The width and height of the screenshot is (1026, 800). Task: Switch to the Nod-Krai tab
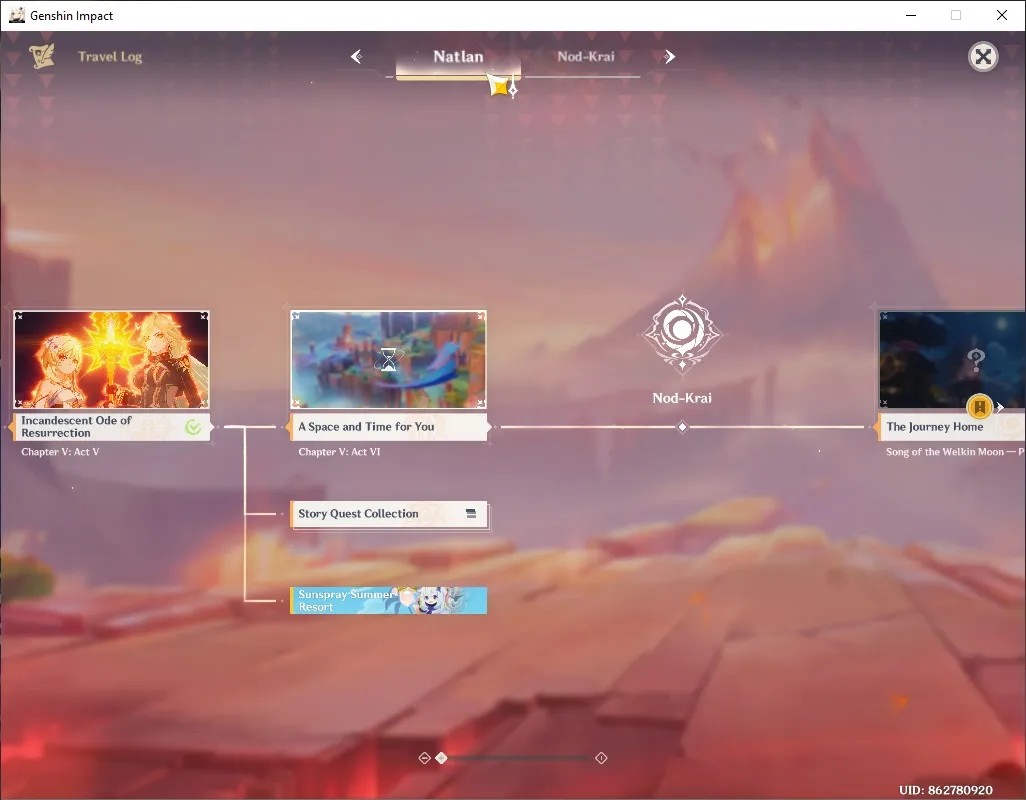586,57
